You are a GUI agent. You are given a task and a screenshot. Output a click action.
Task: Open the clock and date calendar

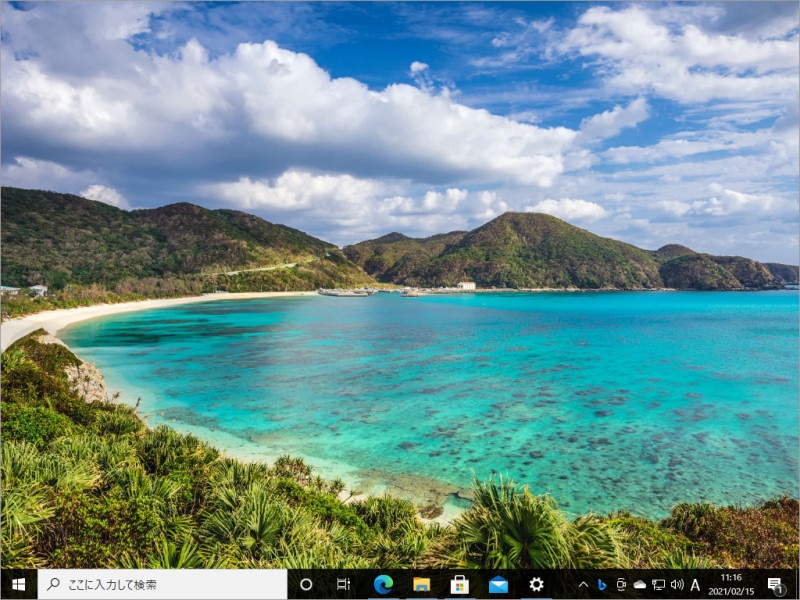coord(731,584)
